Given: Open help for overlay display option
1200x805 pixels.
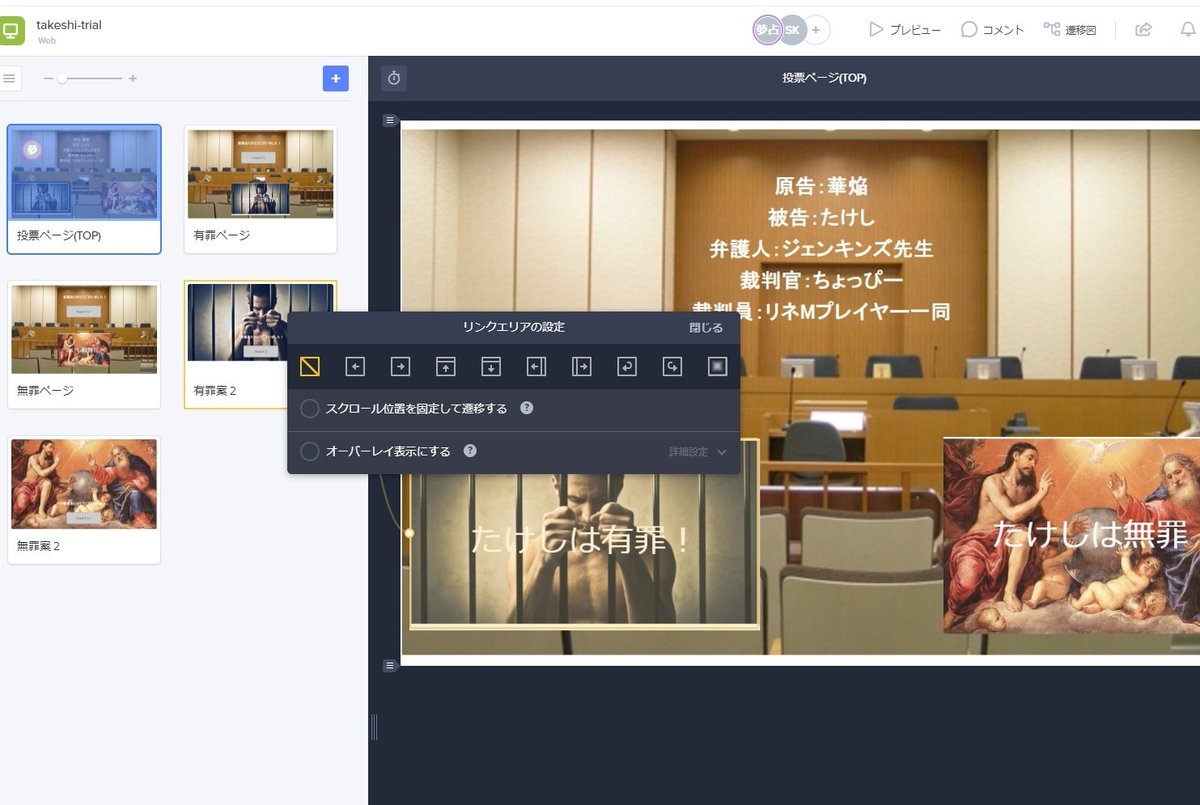Looking at the screenshot, I should click(x=470, y=451).
